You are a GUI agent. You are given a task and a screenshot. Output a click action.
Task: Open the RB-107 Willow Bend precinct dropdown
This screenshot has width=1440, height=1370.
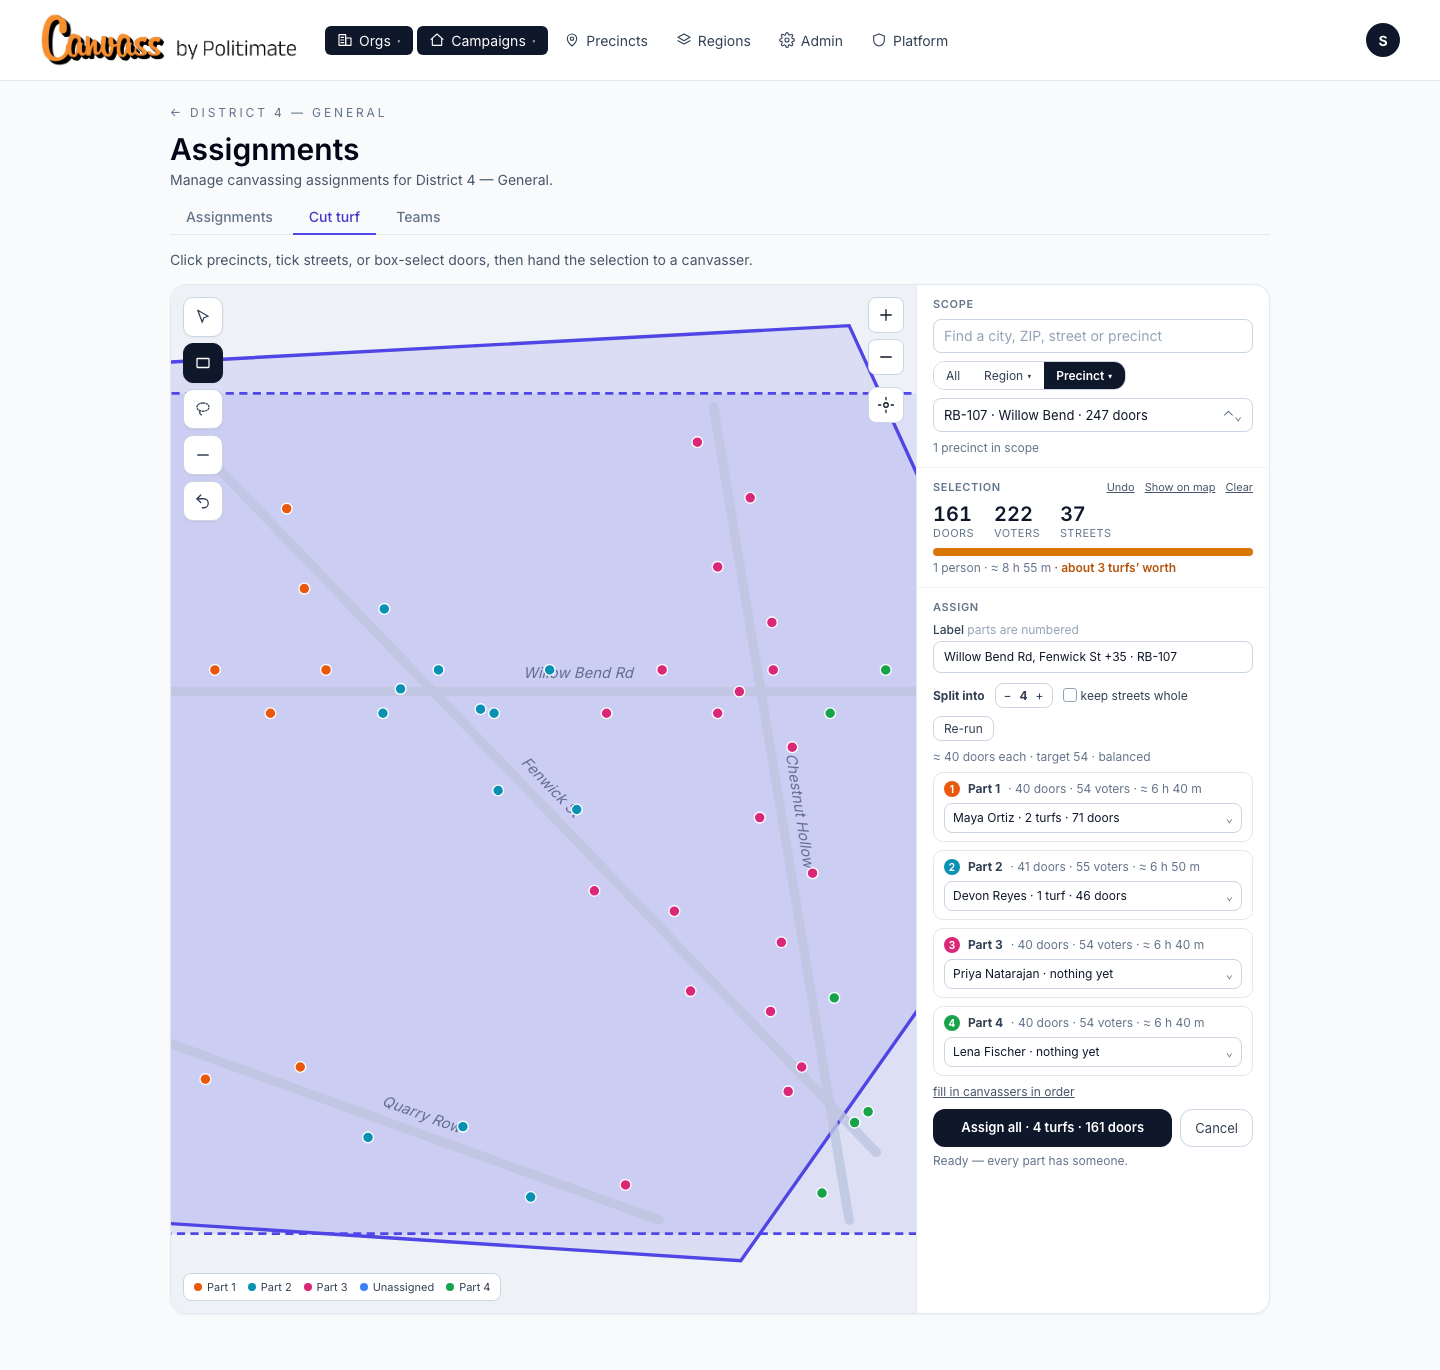(1093, 415)
